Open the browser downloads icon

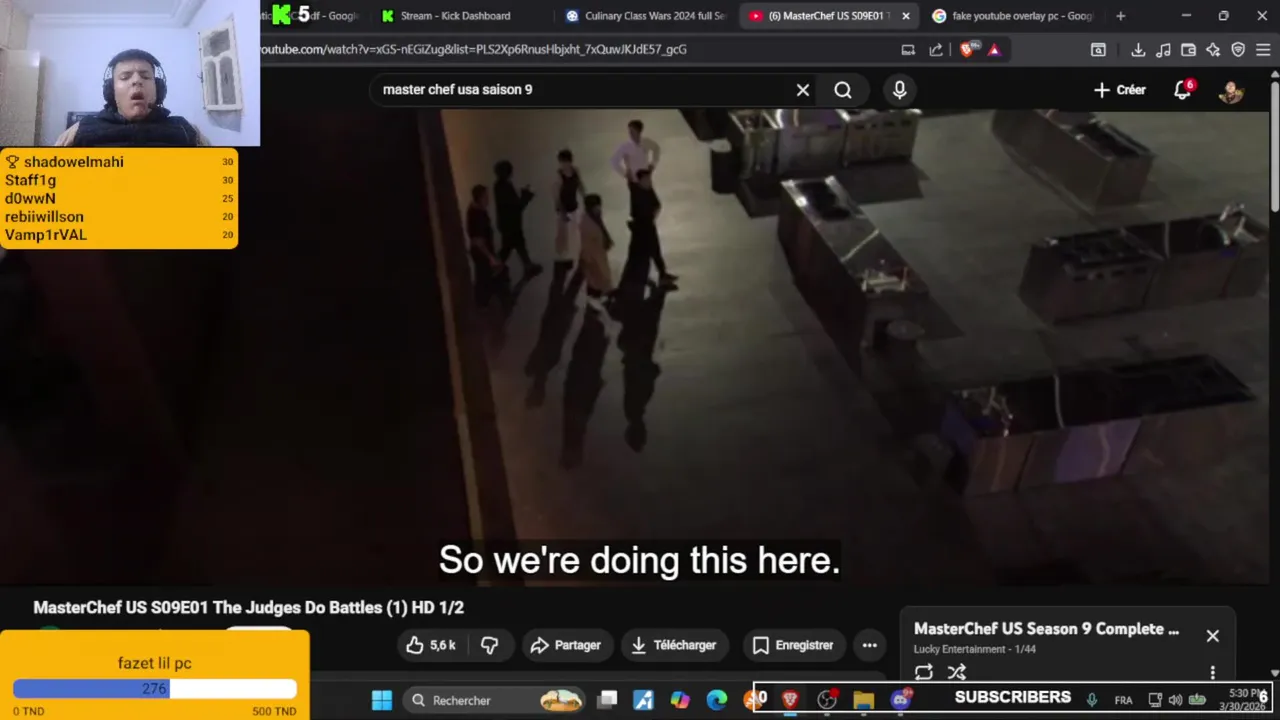click(x=1138, y=50)
